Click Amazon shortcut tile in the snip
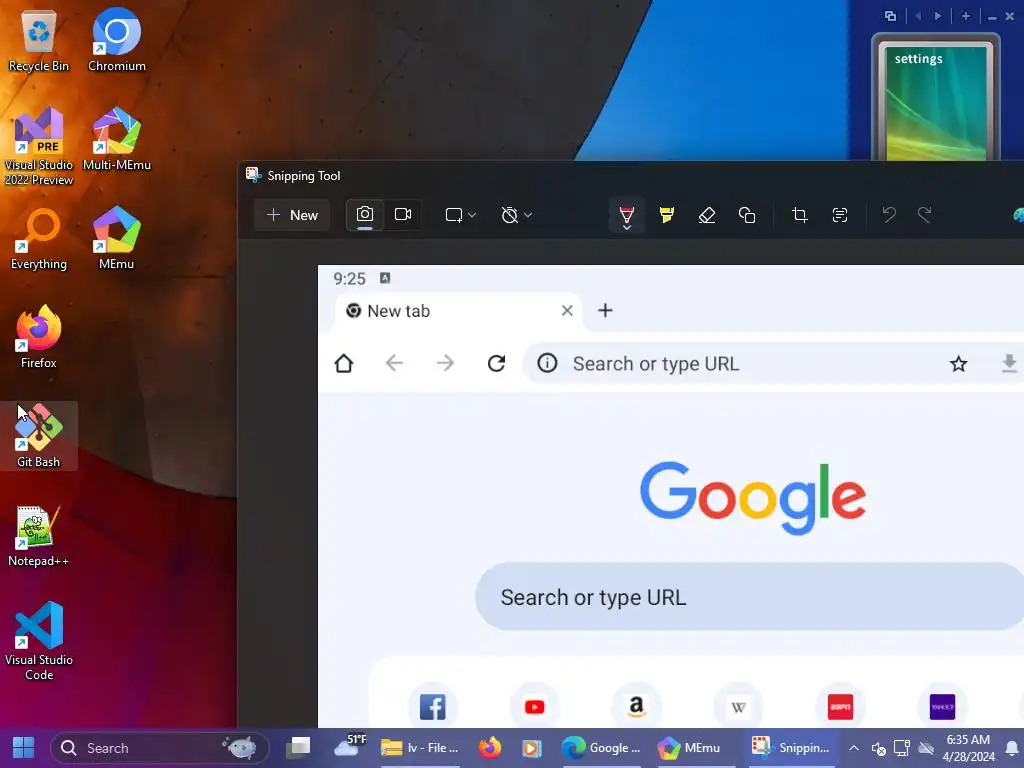The image size is (1024, 768). 636,707
